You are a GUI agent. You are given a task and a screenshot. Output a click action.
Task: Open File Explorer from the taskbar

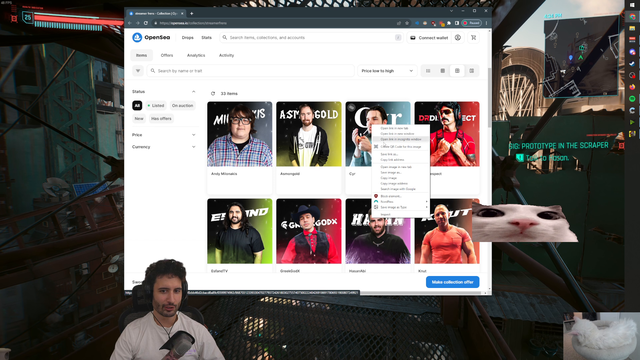[x=632, y=28]
